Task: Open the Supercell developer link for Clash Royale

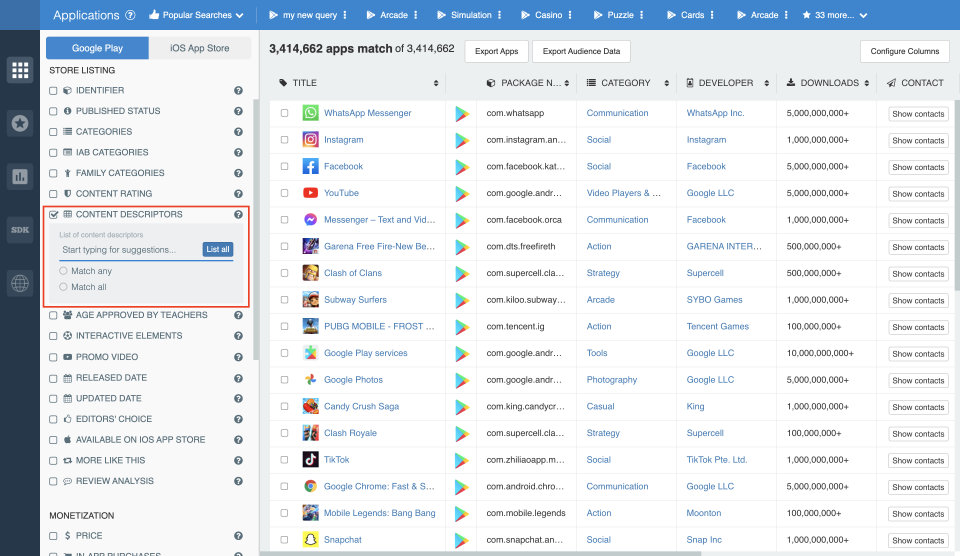Action: (x=705, y=433)
